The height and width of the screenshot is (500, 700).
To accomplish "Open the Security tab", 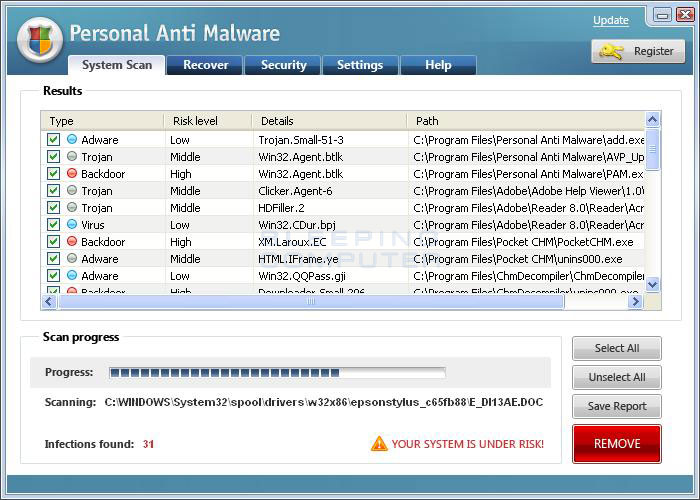I will point(283,65).
